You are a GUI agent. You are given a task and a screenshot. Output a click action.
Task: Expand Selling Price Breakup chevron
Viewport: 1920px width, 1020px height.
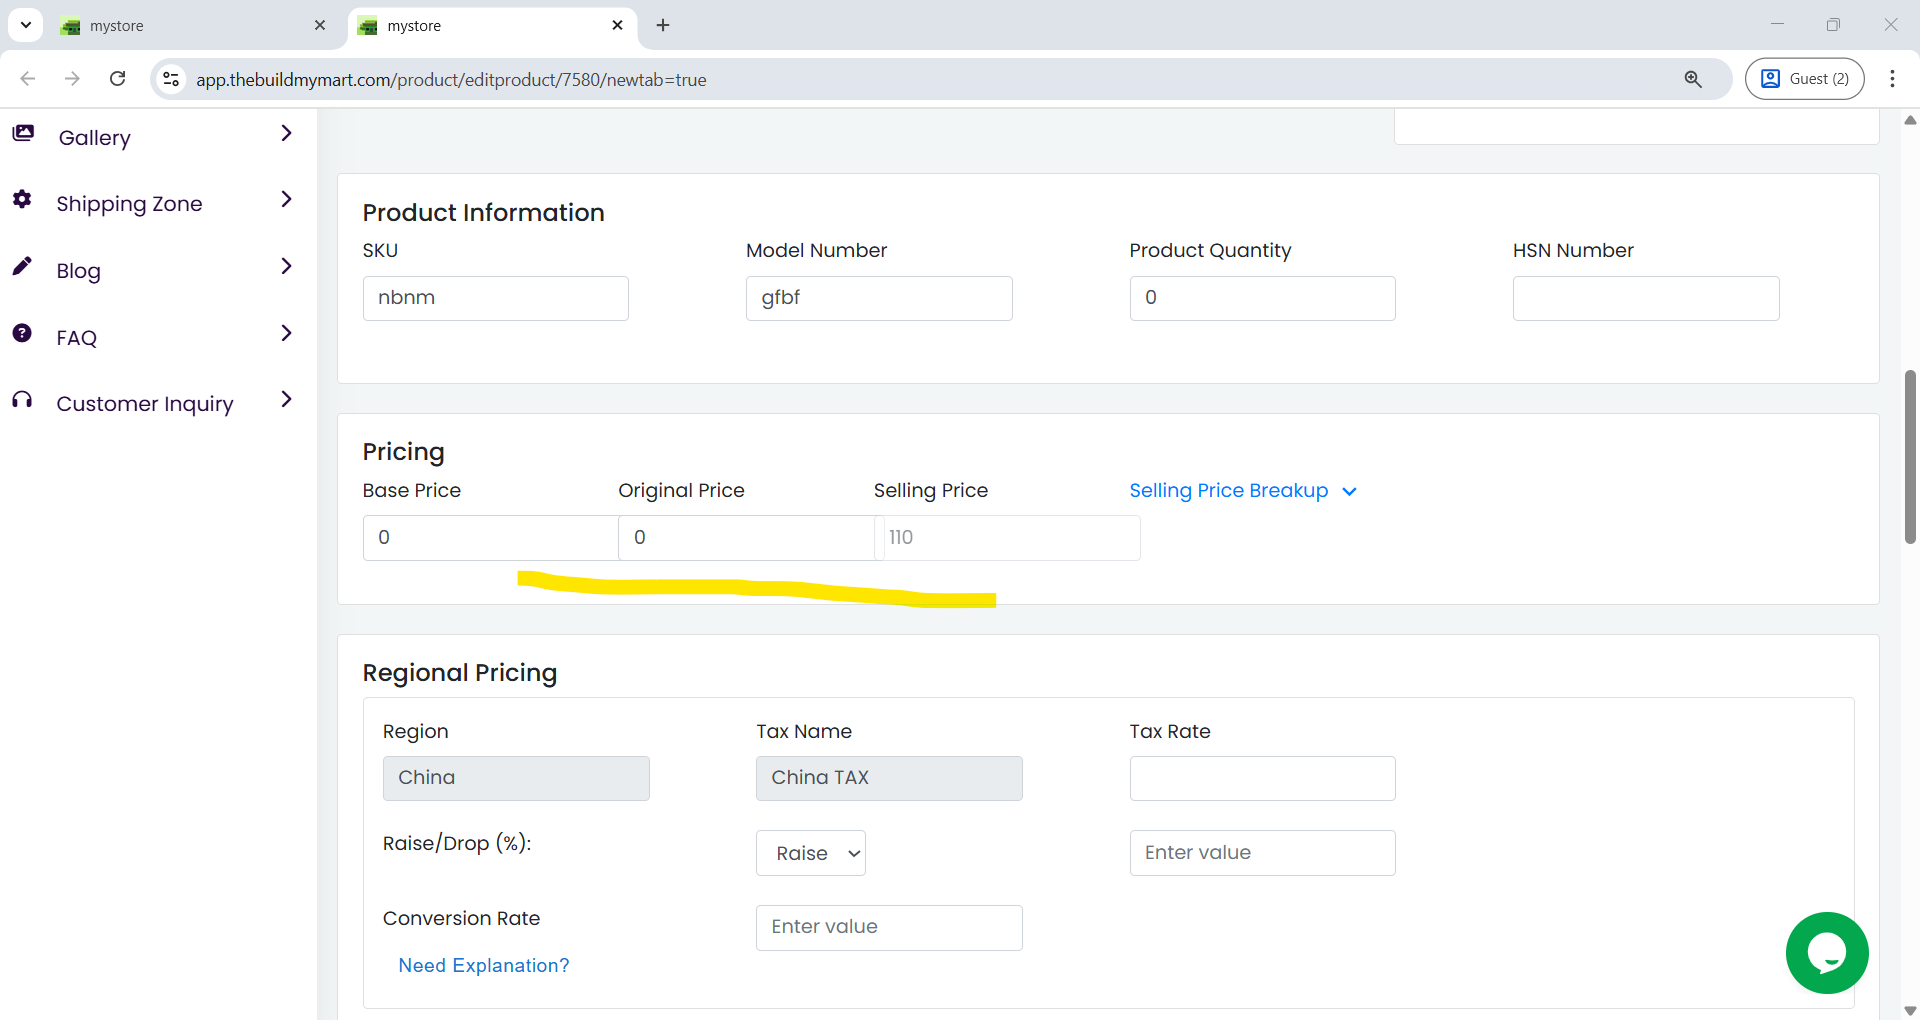(x=1349, y=491)
